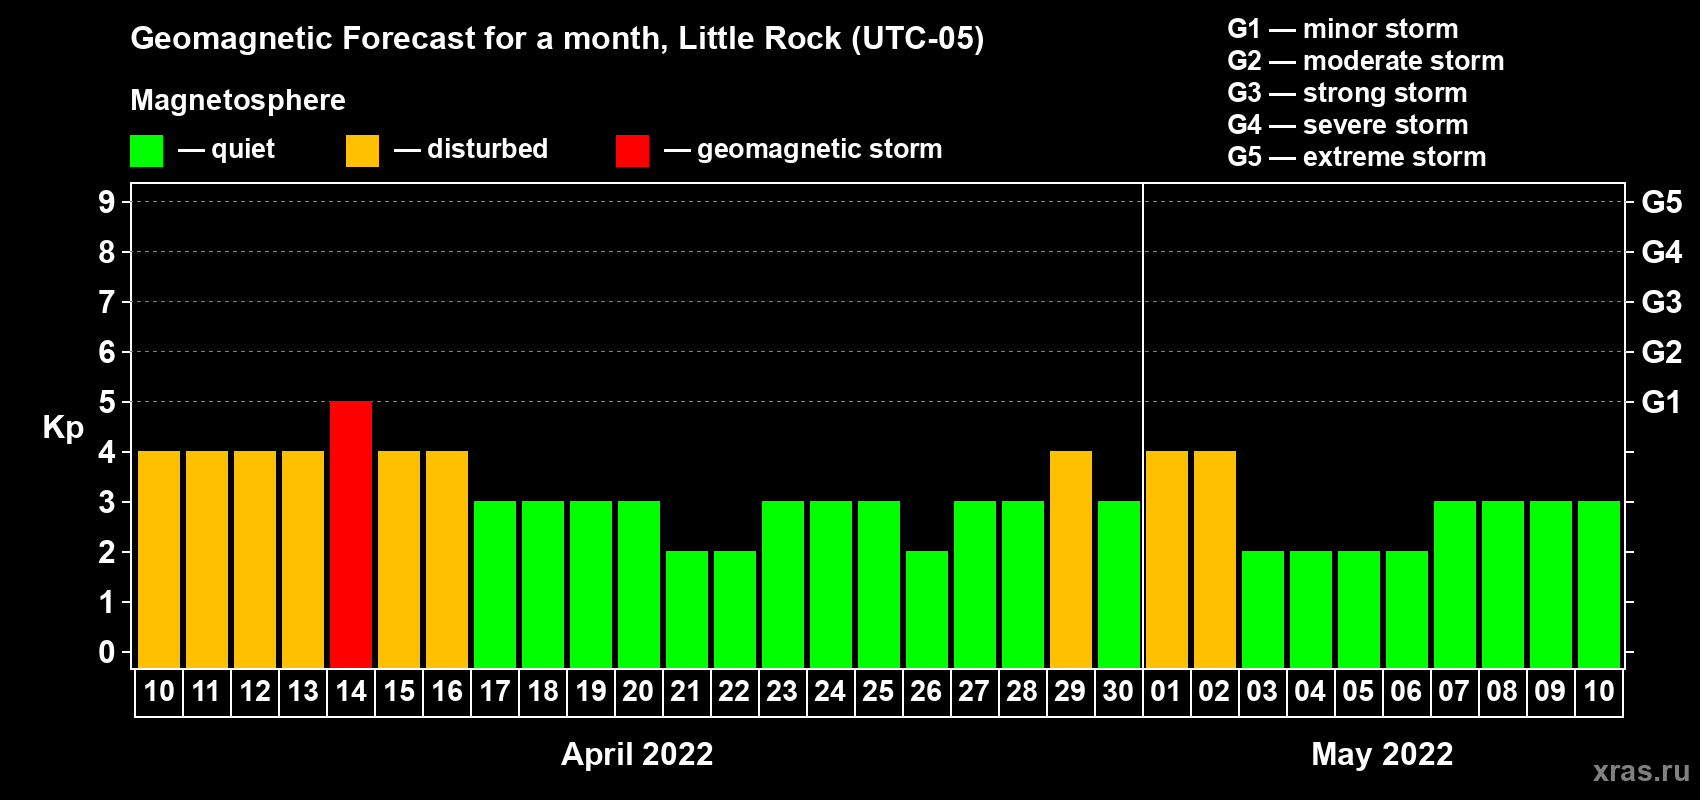Click the green bar for May 07

(x=1455, y=584)
